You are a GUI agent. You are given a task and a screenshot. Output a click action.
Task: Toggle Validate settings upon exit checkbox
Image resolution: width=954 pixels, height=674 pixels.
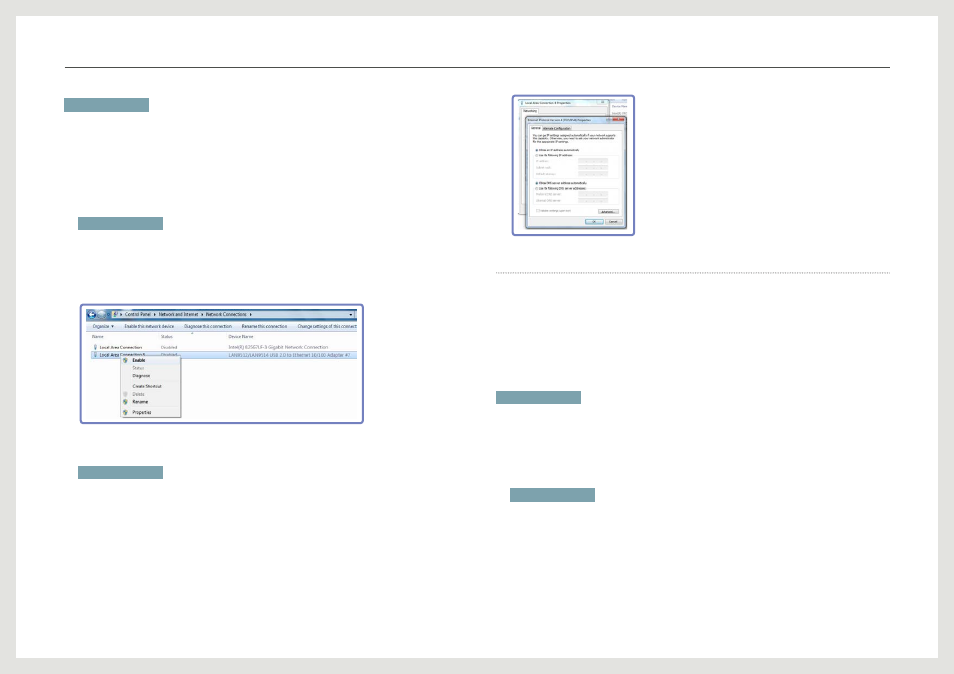[x=538, y=210]
